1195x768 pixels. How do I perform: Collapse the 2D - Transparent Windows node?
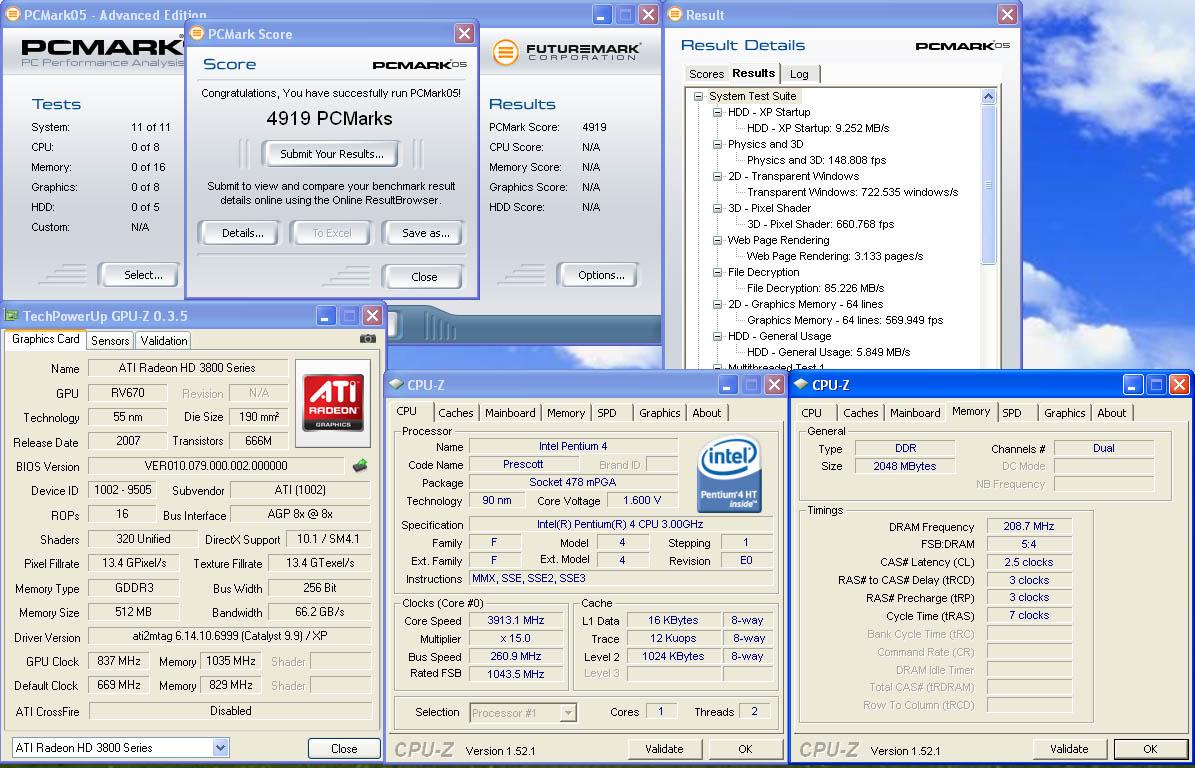pos(717,176)
